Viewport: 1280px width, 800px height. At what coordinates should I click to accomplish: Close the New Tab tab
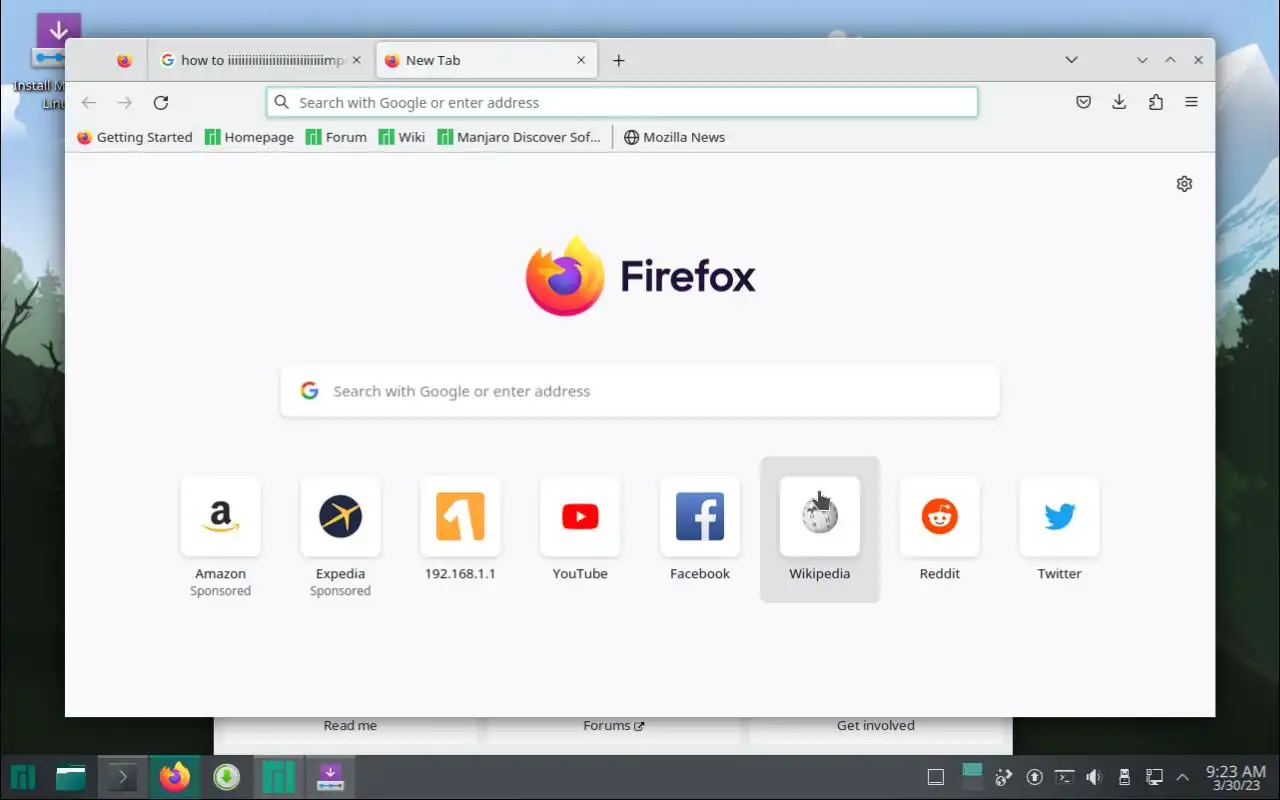click(x=581, y=60)
